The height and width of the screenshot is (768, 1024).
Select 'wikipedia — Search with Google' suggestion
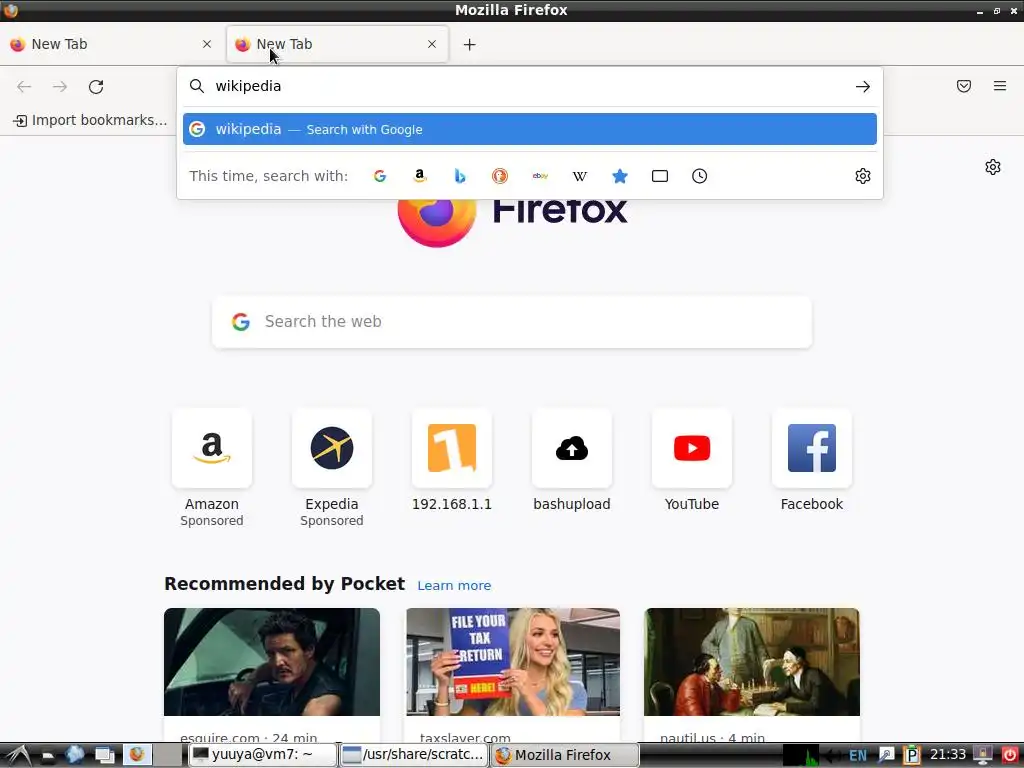pyautogui.click(x=530, y=129)
